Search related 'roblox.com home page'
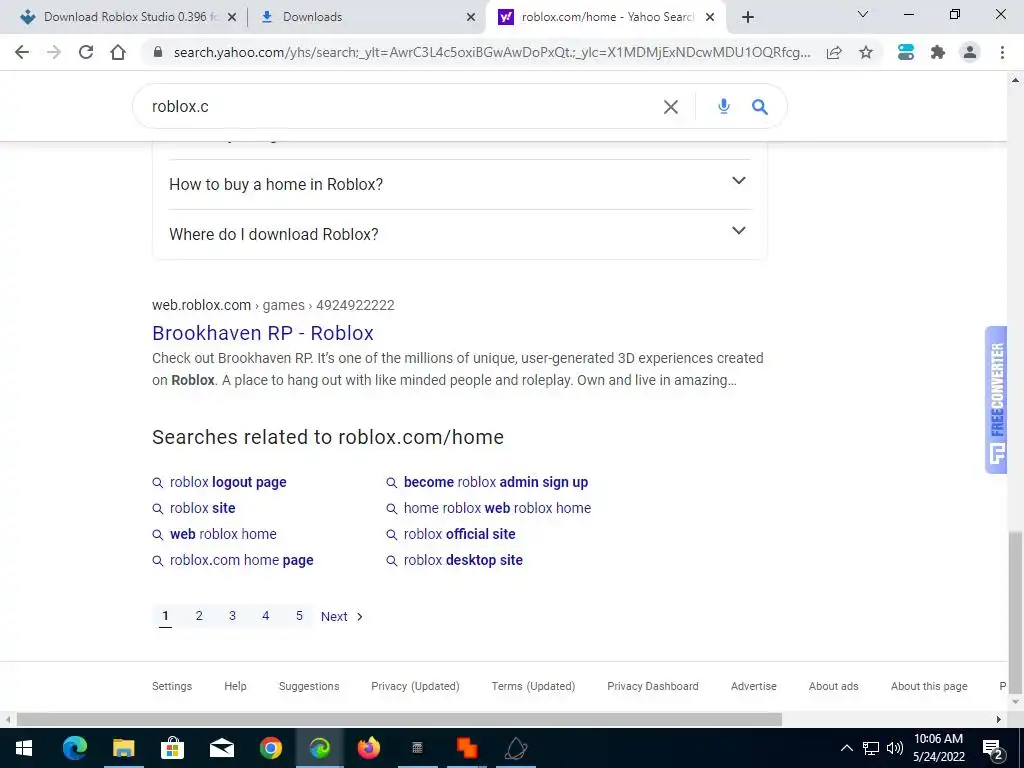Viewport: 1024px width, 768px height. (241, 560)
